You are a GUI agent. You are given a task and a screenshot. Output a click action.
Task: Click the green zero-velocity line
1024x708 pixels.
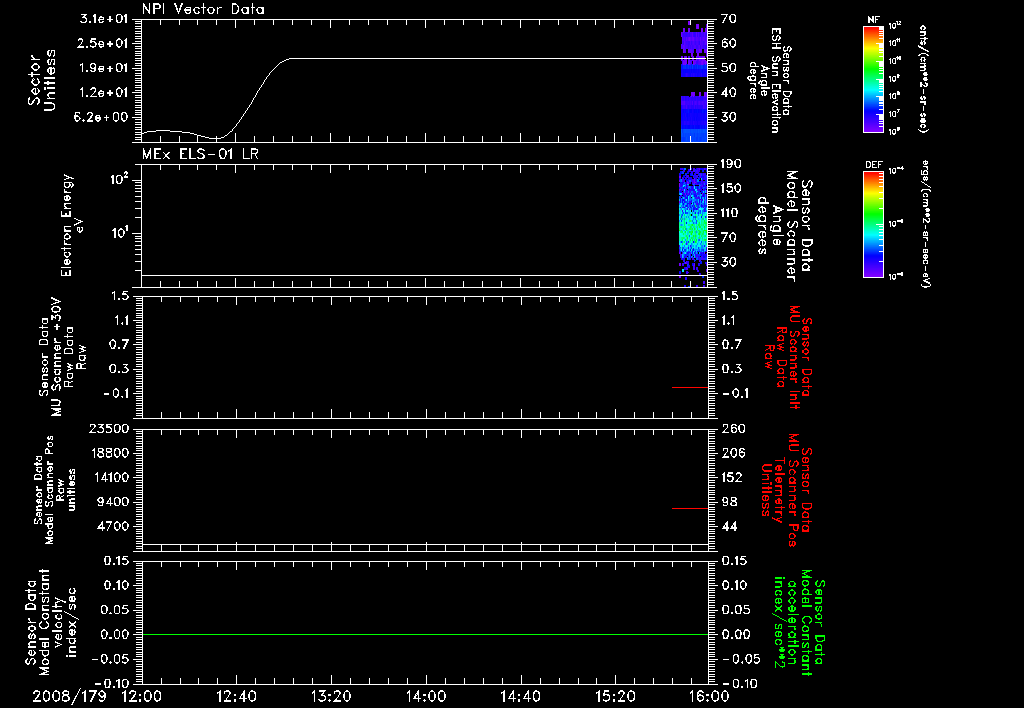[x=425, y=634]
